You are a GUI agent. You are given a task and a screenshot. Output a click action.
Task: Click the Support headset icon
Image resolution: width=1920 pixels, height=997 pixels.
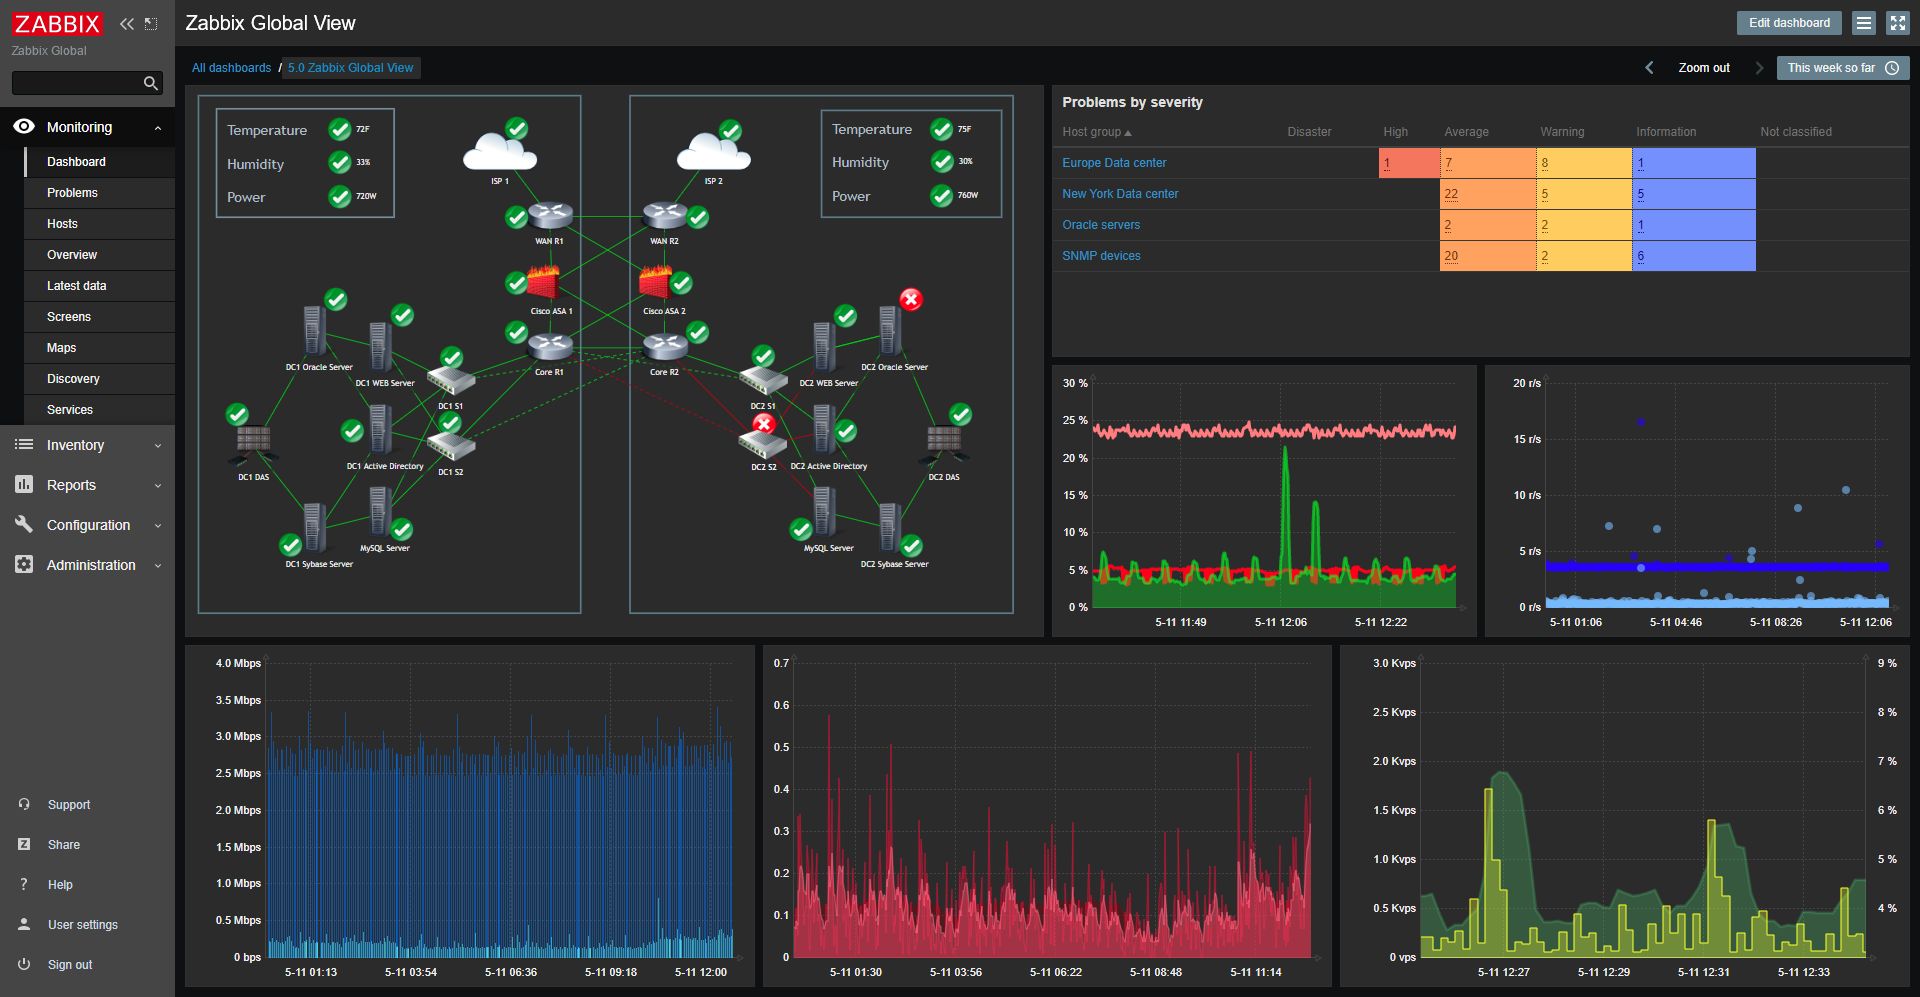[x=24, y=804]
